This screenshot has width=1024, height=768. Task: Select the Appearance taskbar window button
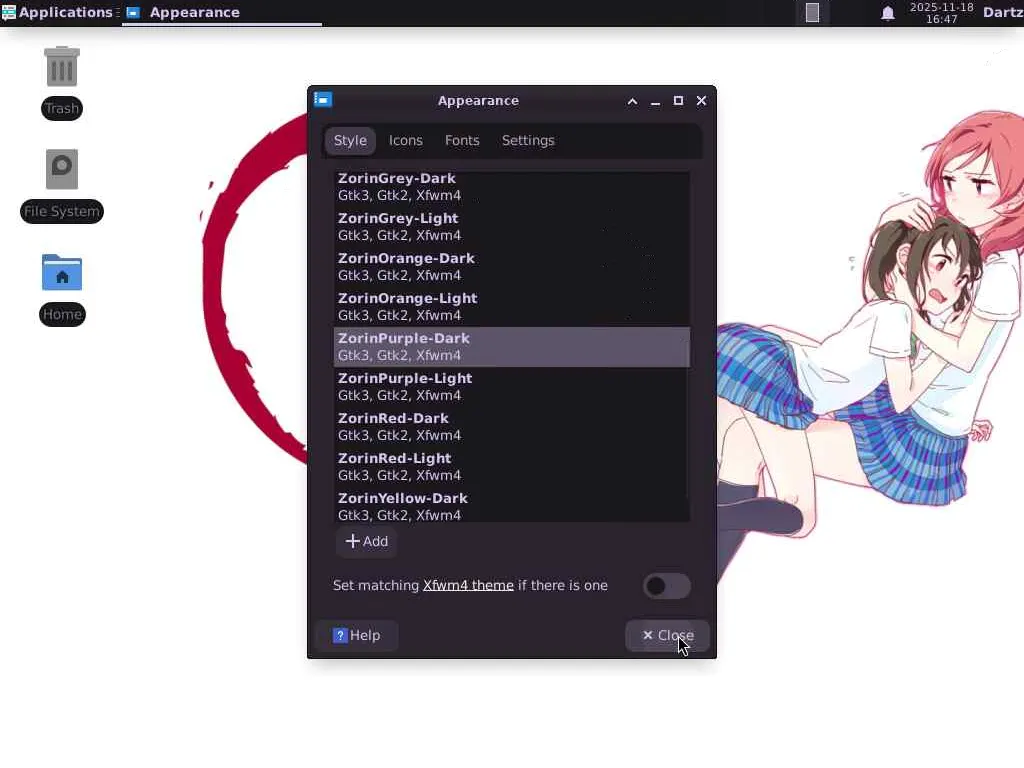coord(222,12)
